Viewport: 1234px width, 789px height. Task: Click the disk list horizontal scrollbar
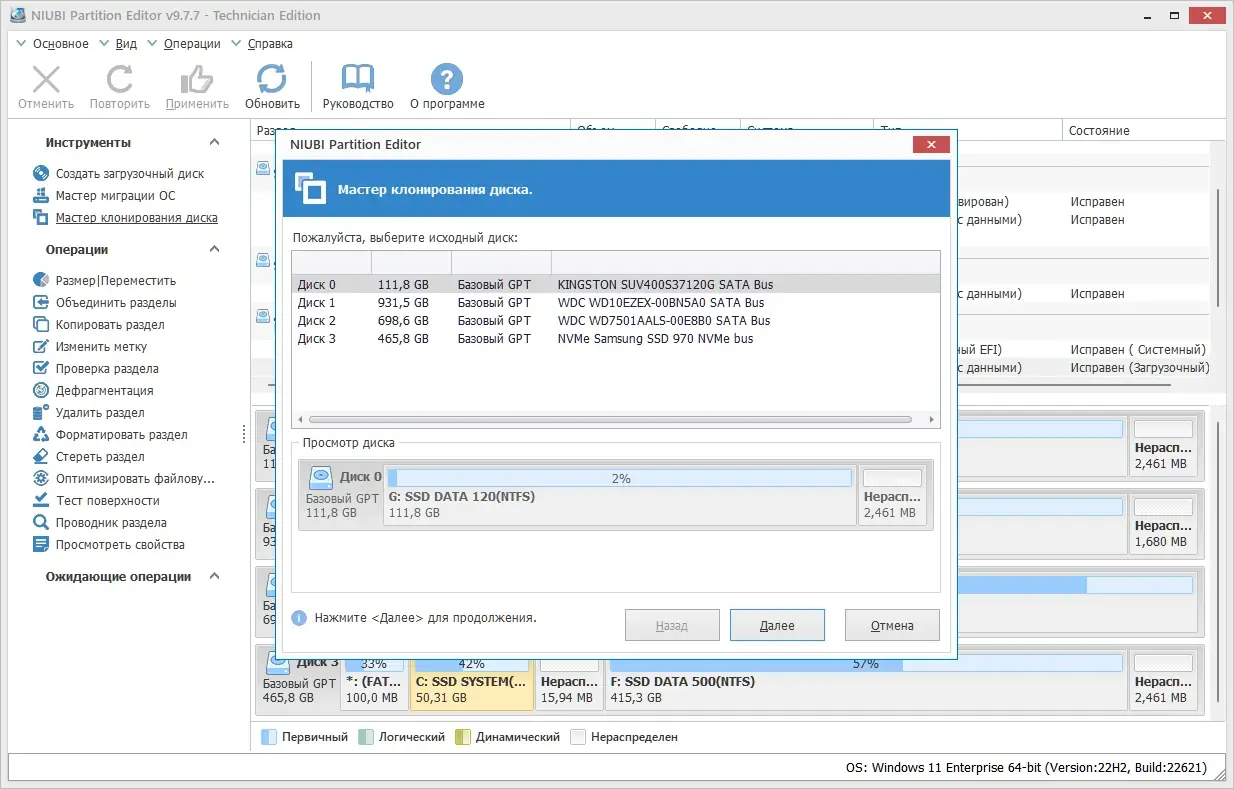pyautogui.click(x=611, y=420)
